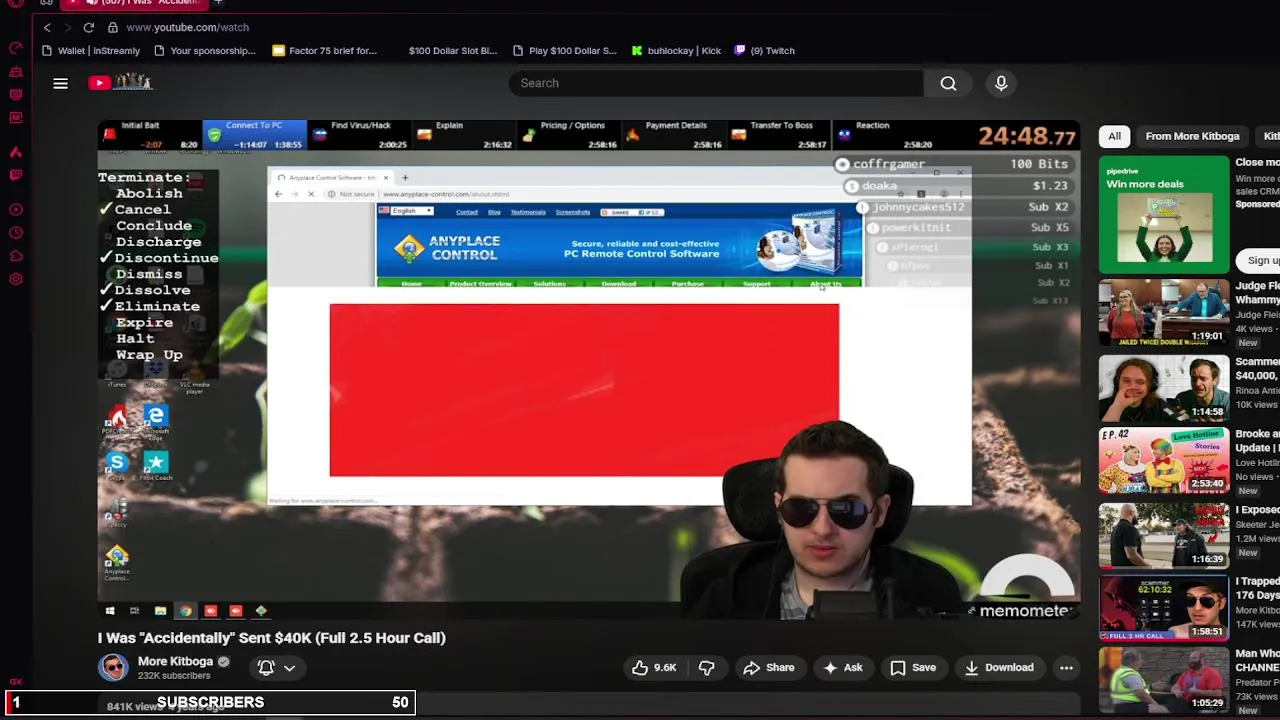Viewport: 1280px width, 720px height.
Task: Click video title text
Action: 272,638
